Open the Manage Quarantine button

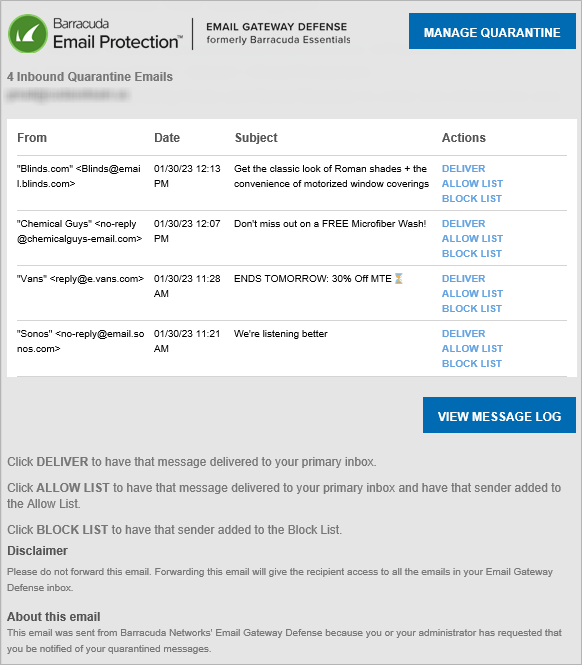pos(492,31)
